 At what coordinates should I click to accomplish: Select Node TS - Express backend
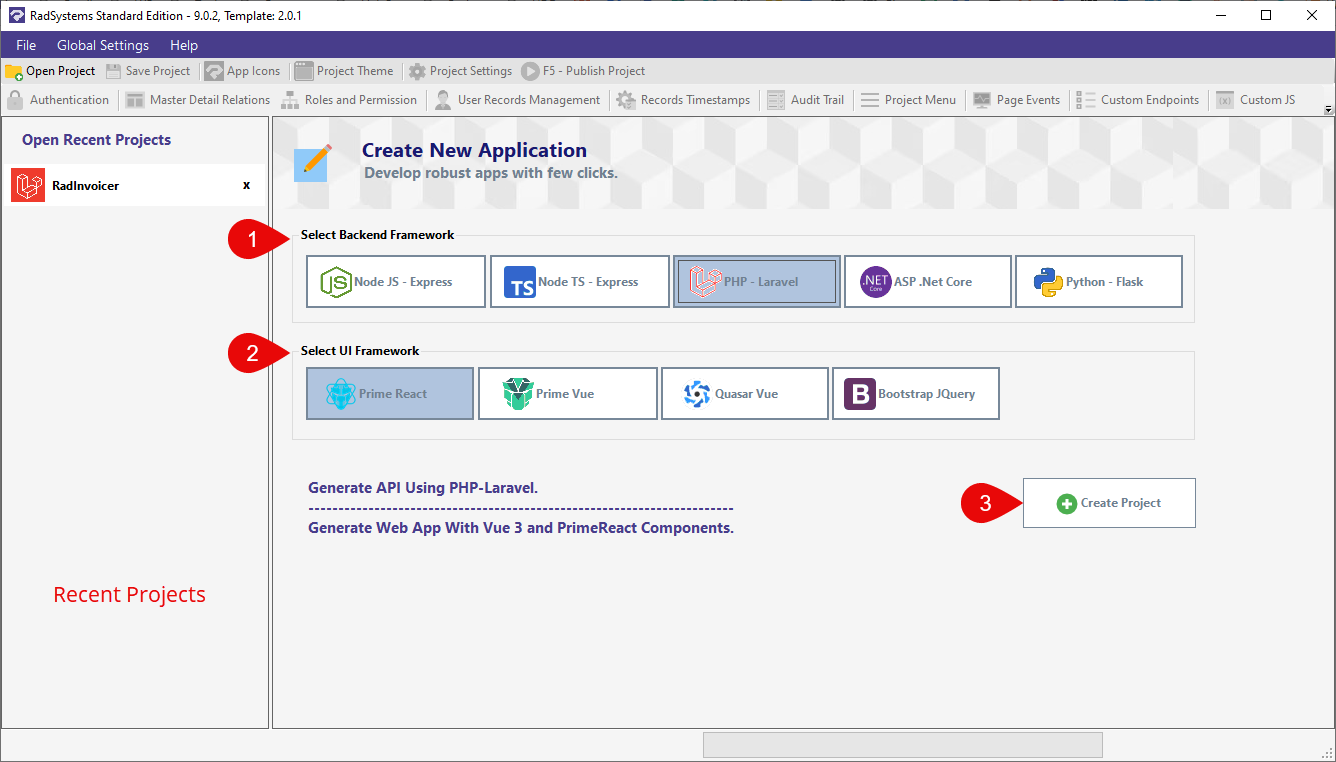pos(580,281)
